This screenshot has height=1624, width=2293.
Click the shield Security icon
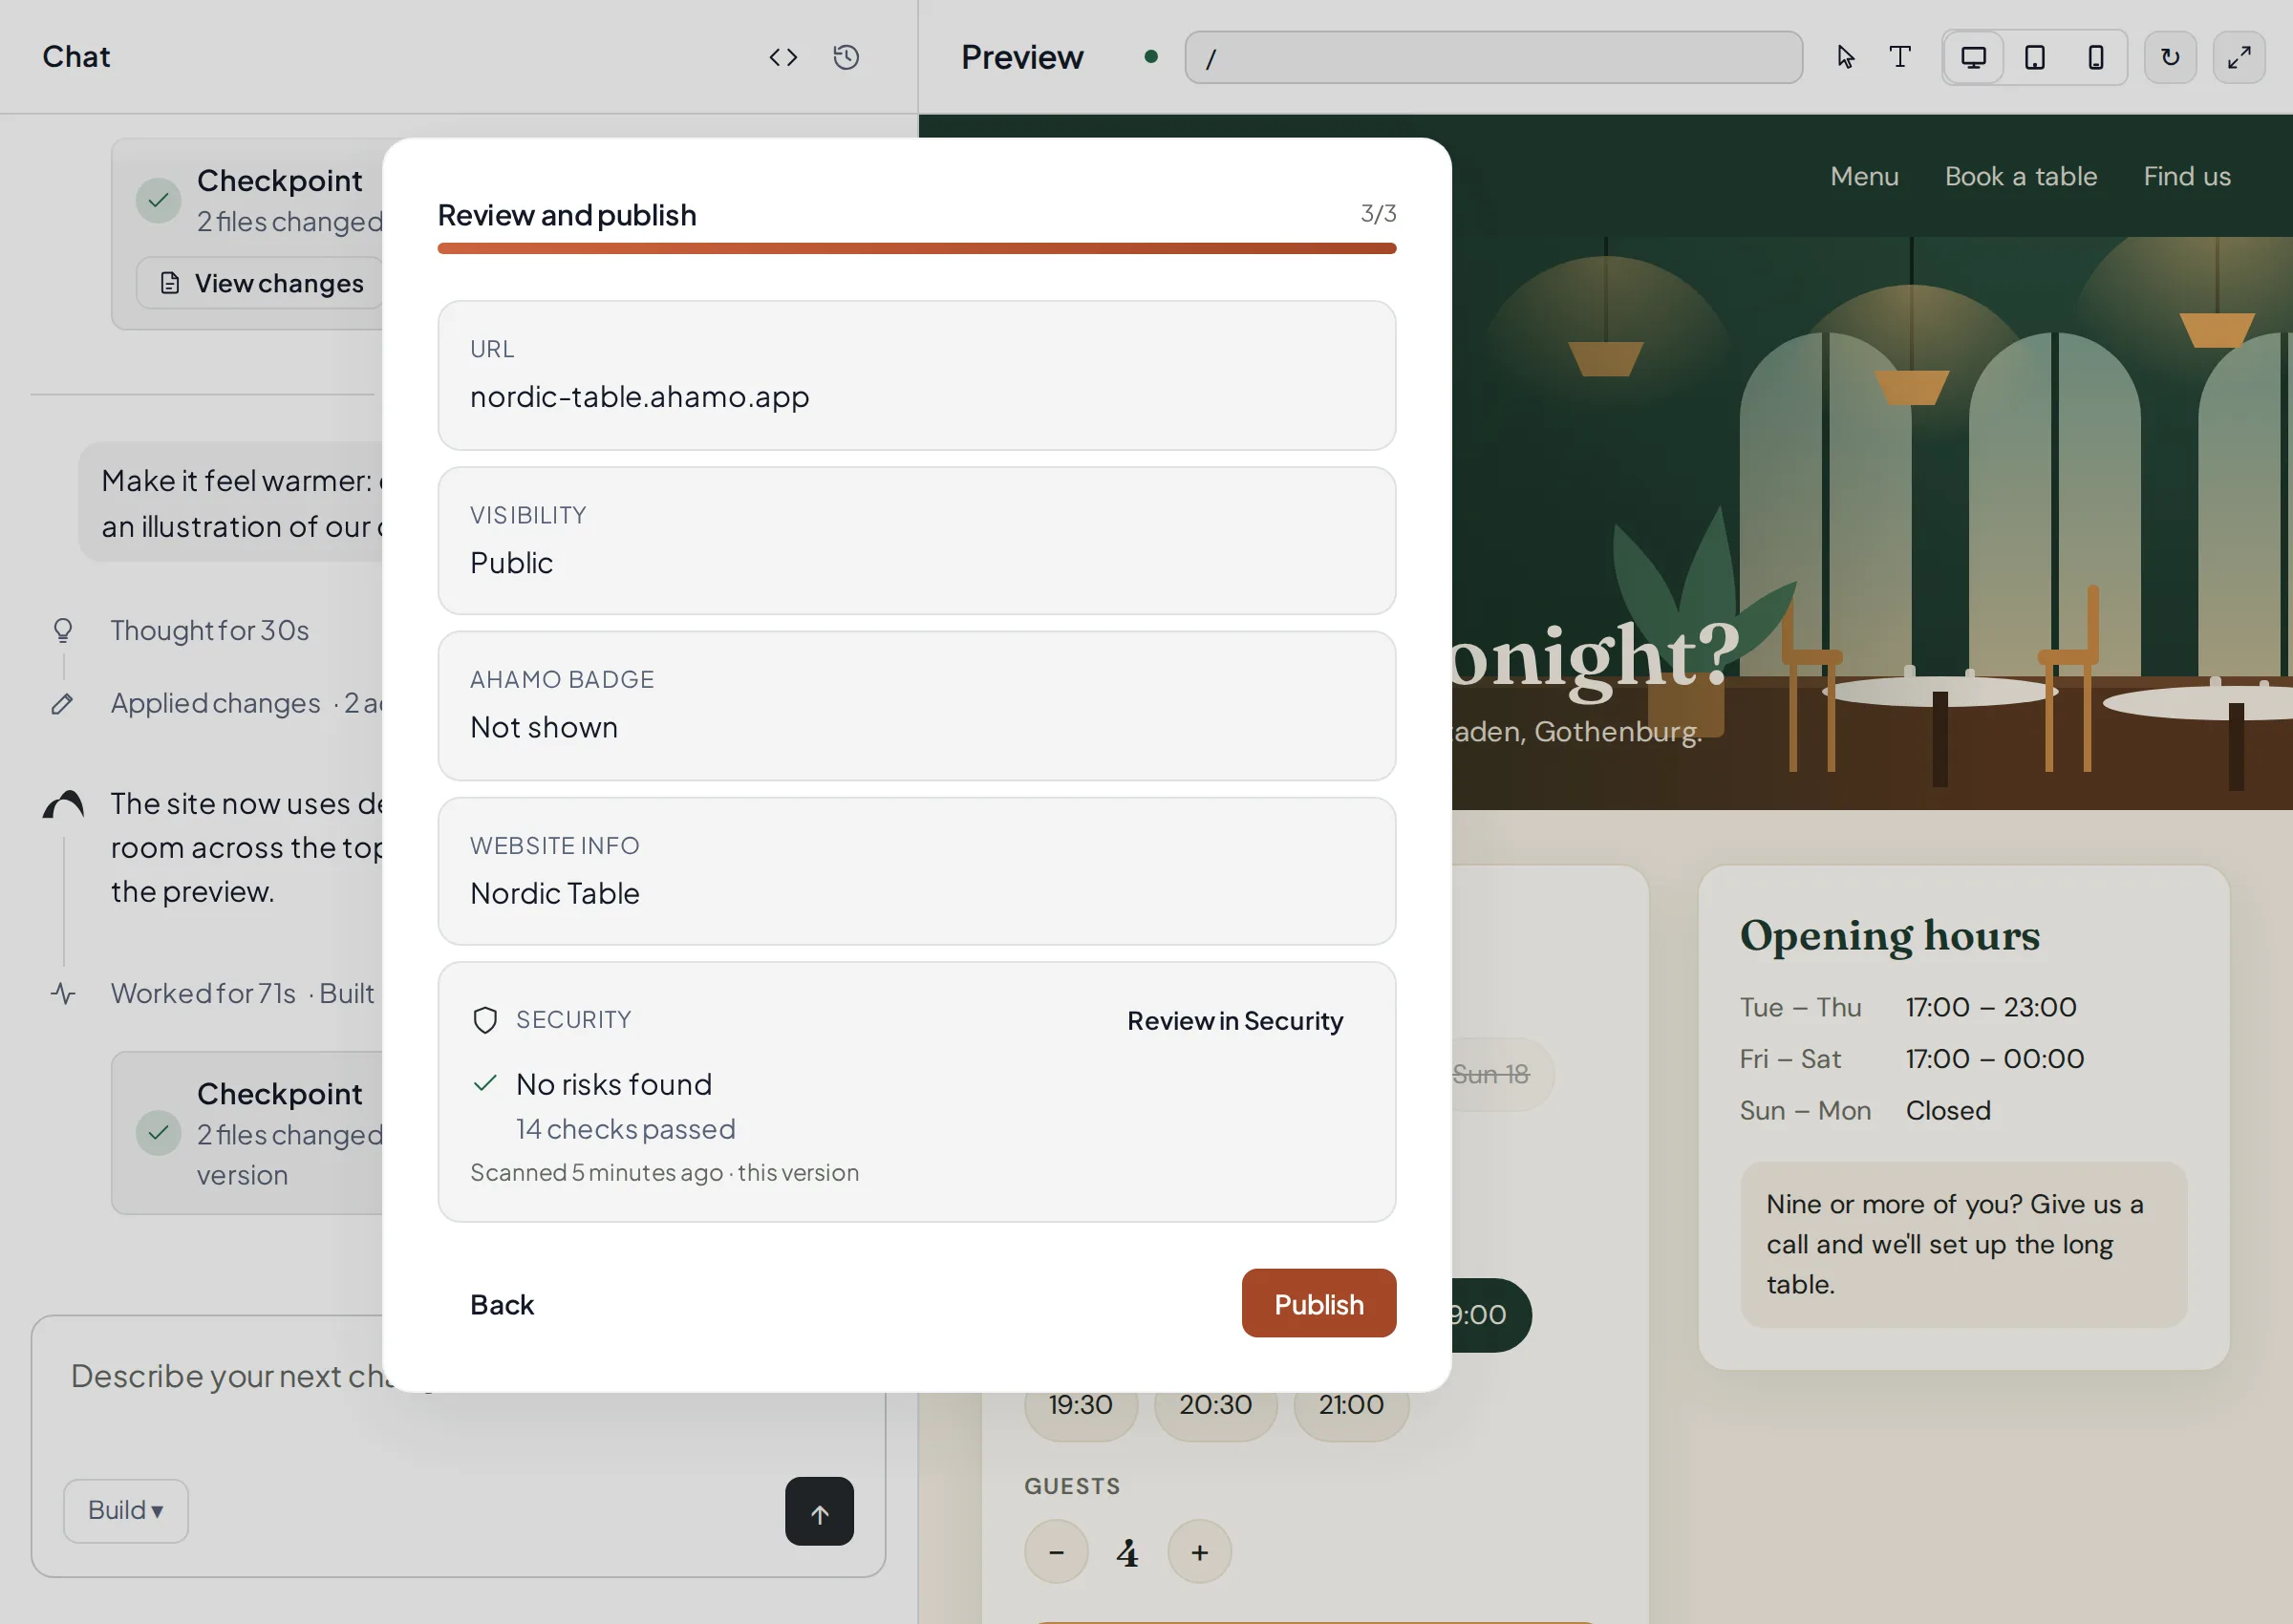[x=485, y=1020]
